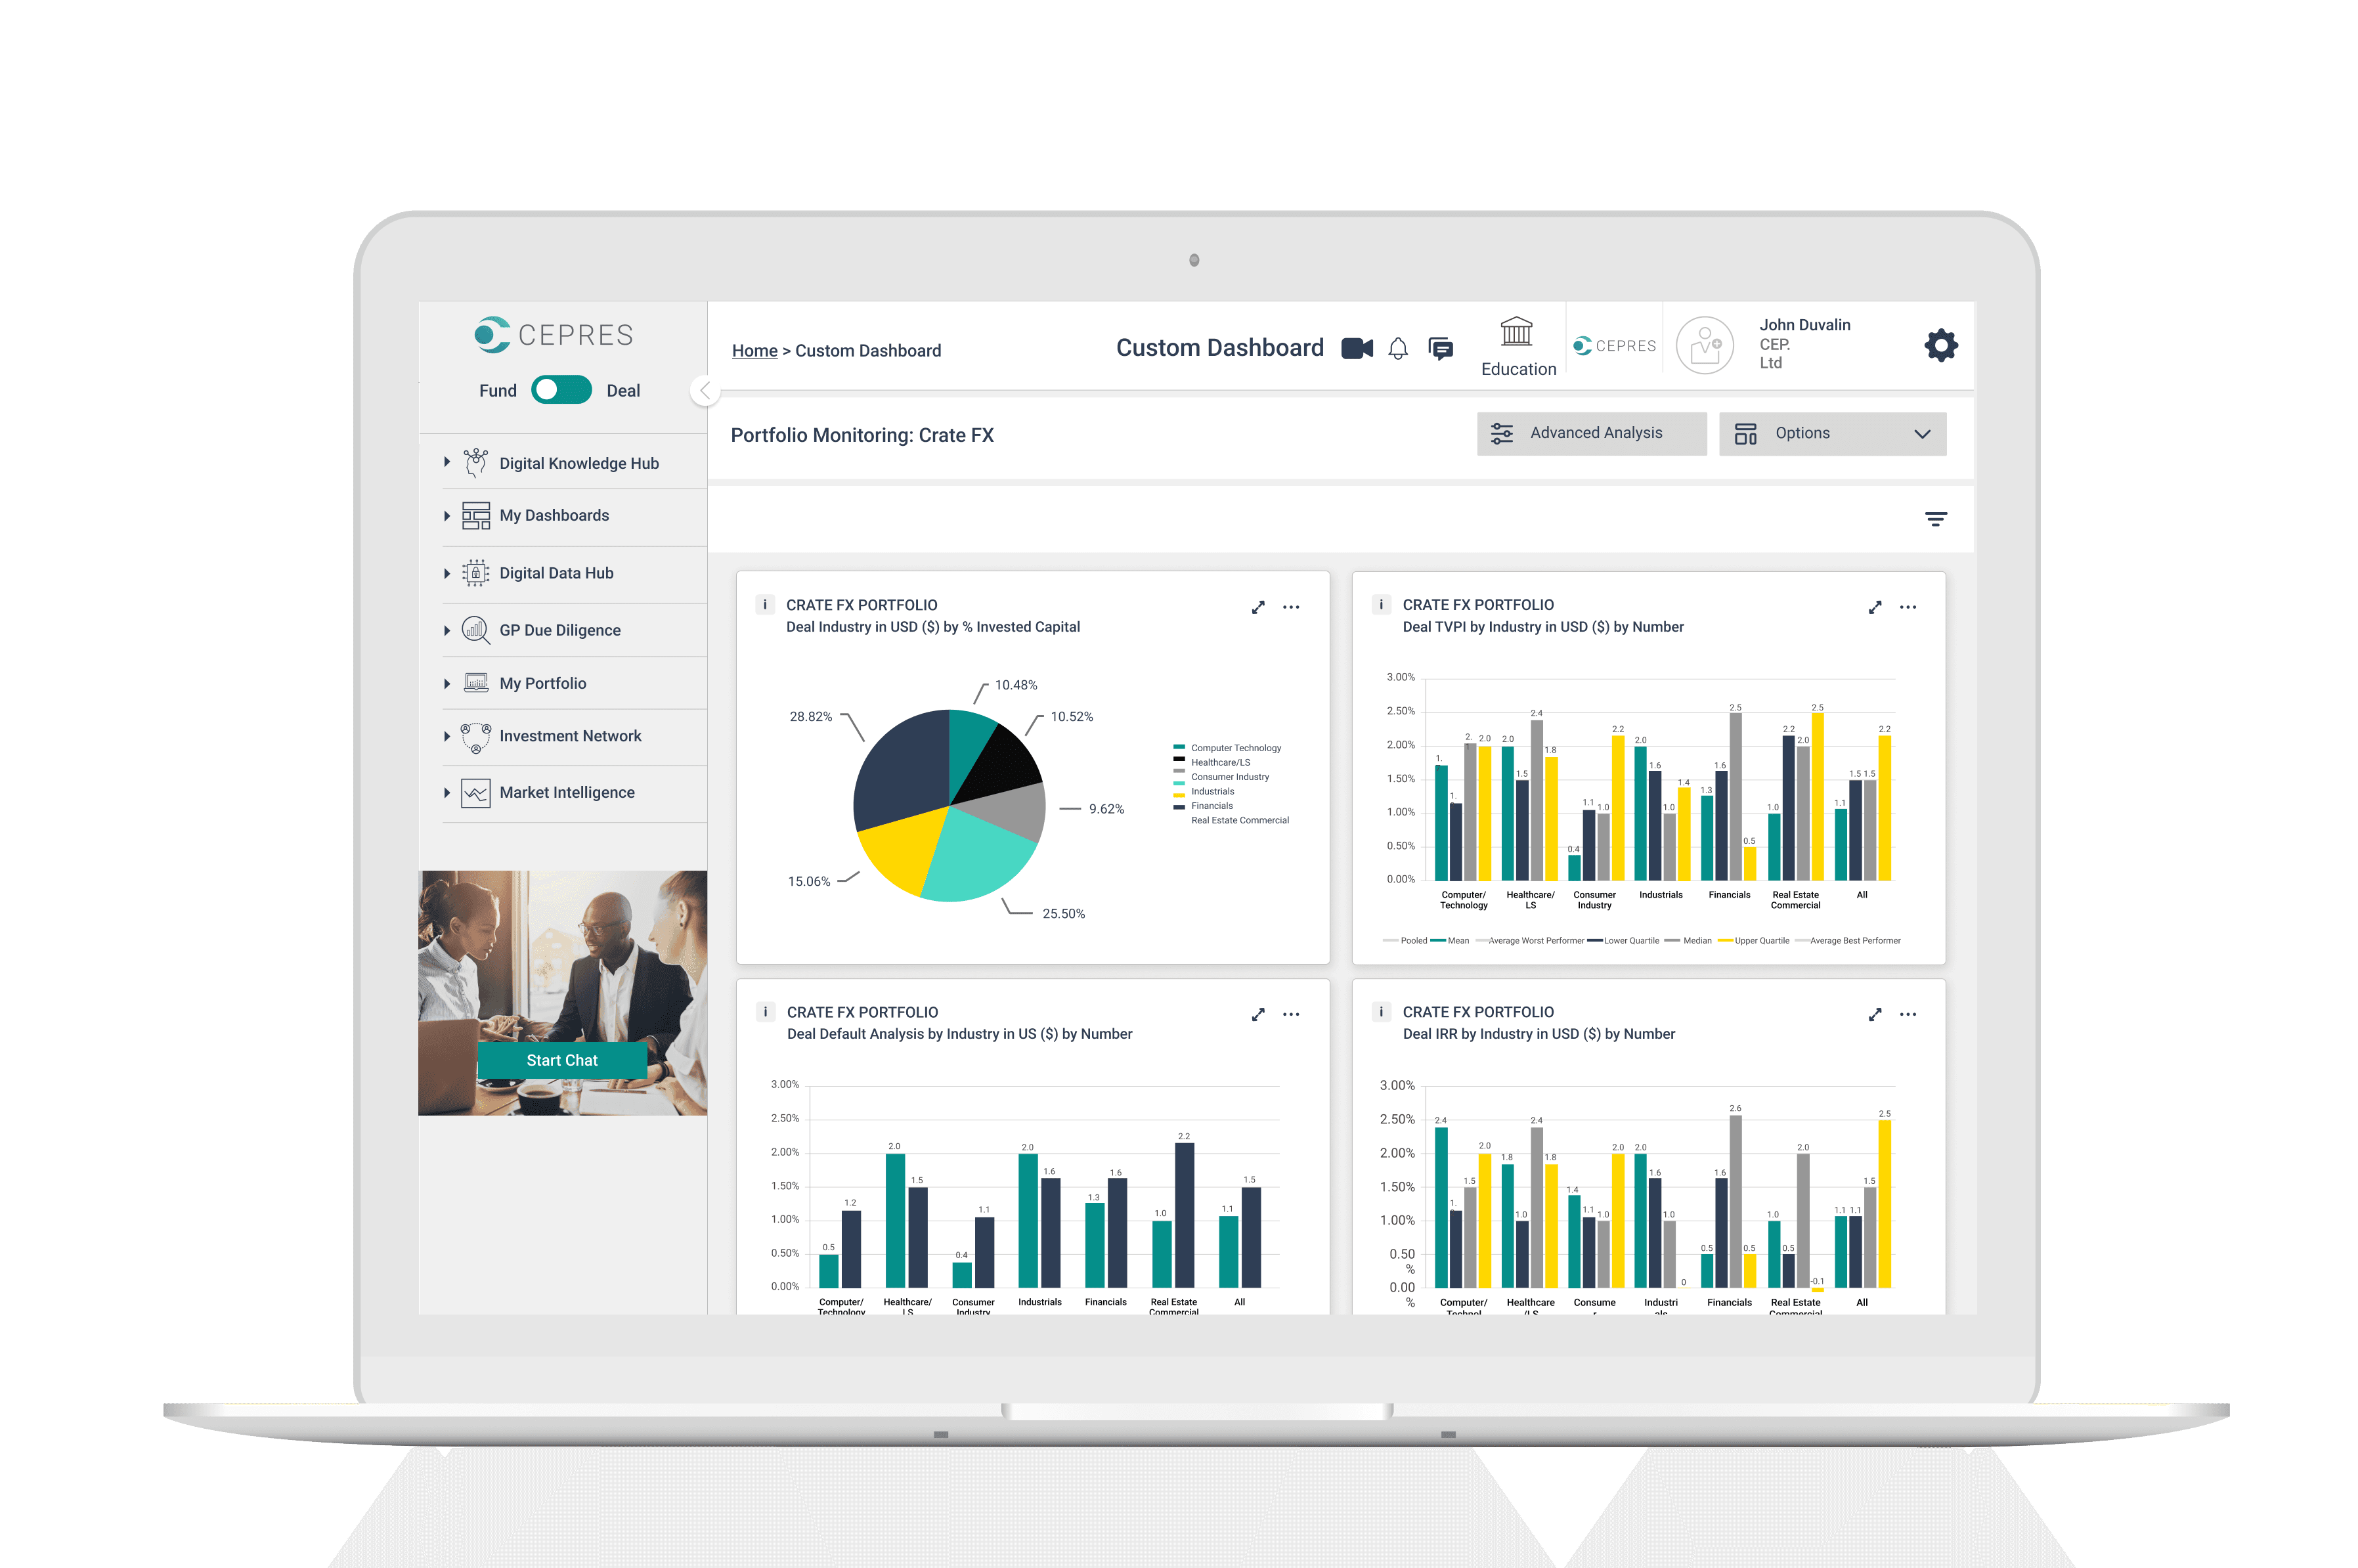Toggle Healthcare/LS legend entry
This screenshot has height=1568, width=2358.
1212,762
